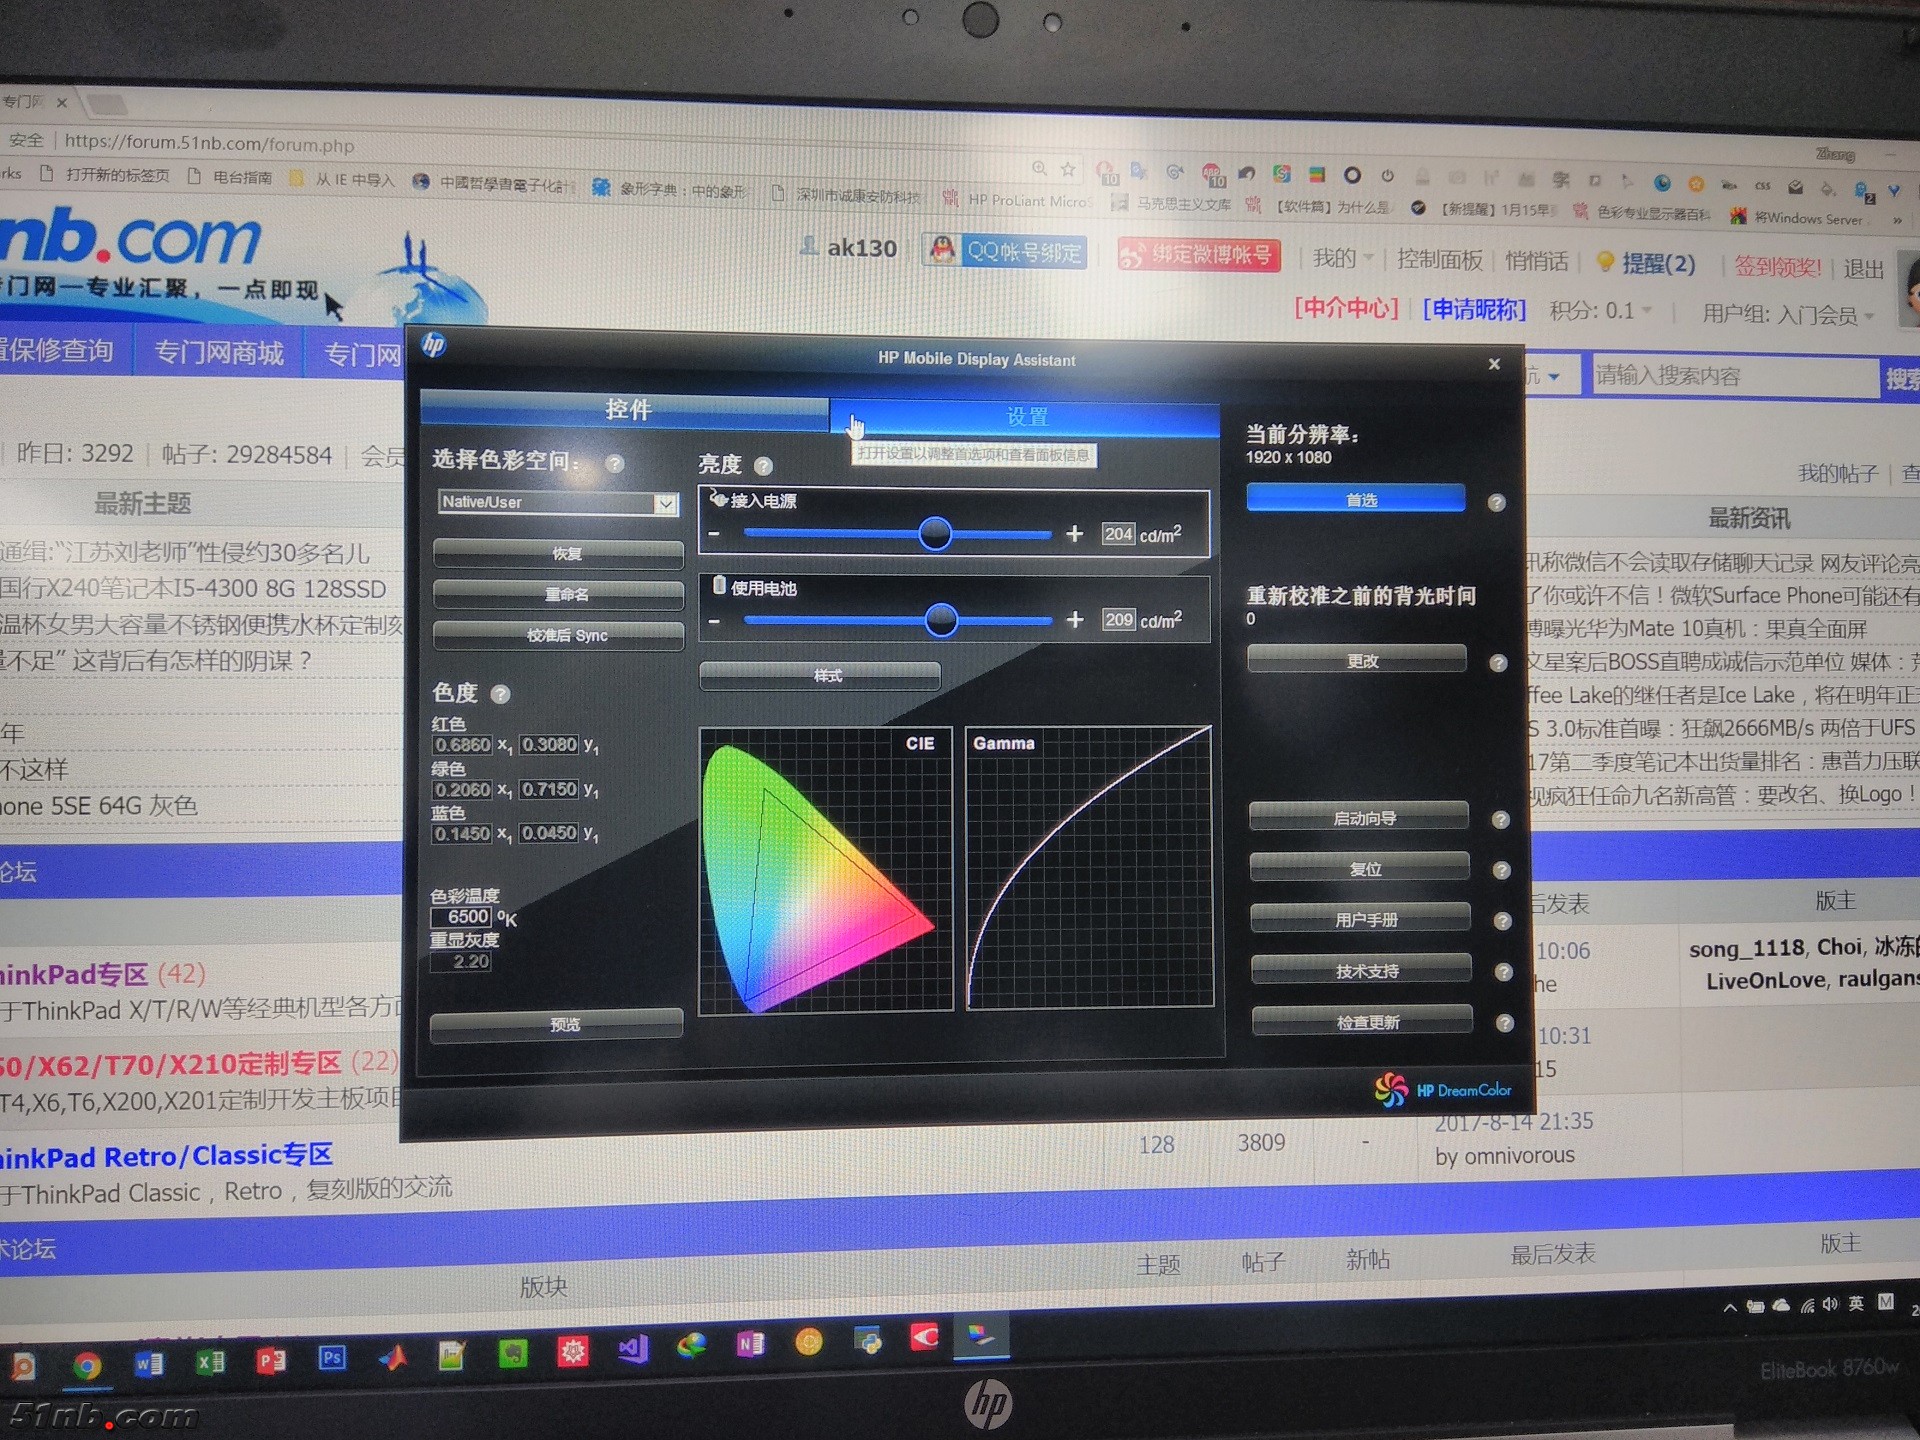This screenshot has height=1440, width=1920.
Task: Click 首选 resolution button
Action: click(x=1356, y=499)
